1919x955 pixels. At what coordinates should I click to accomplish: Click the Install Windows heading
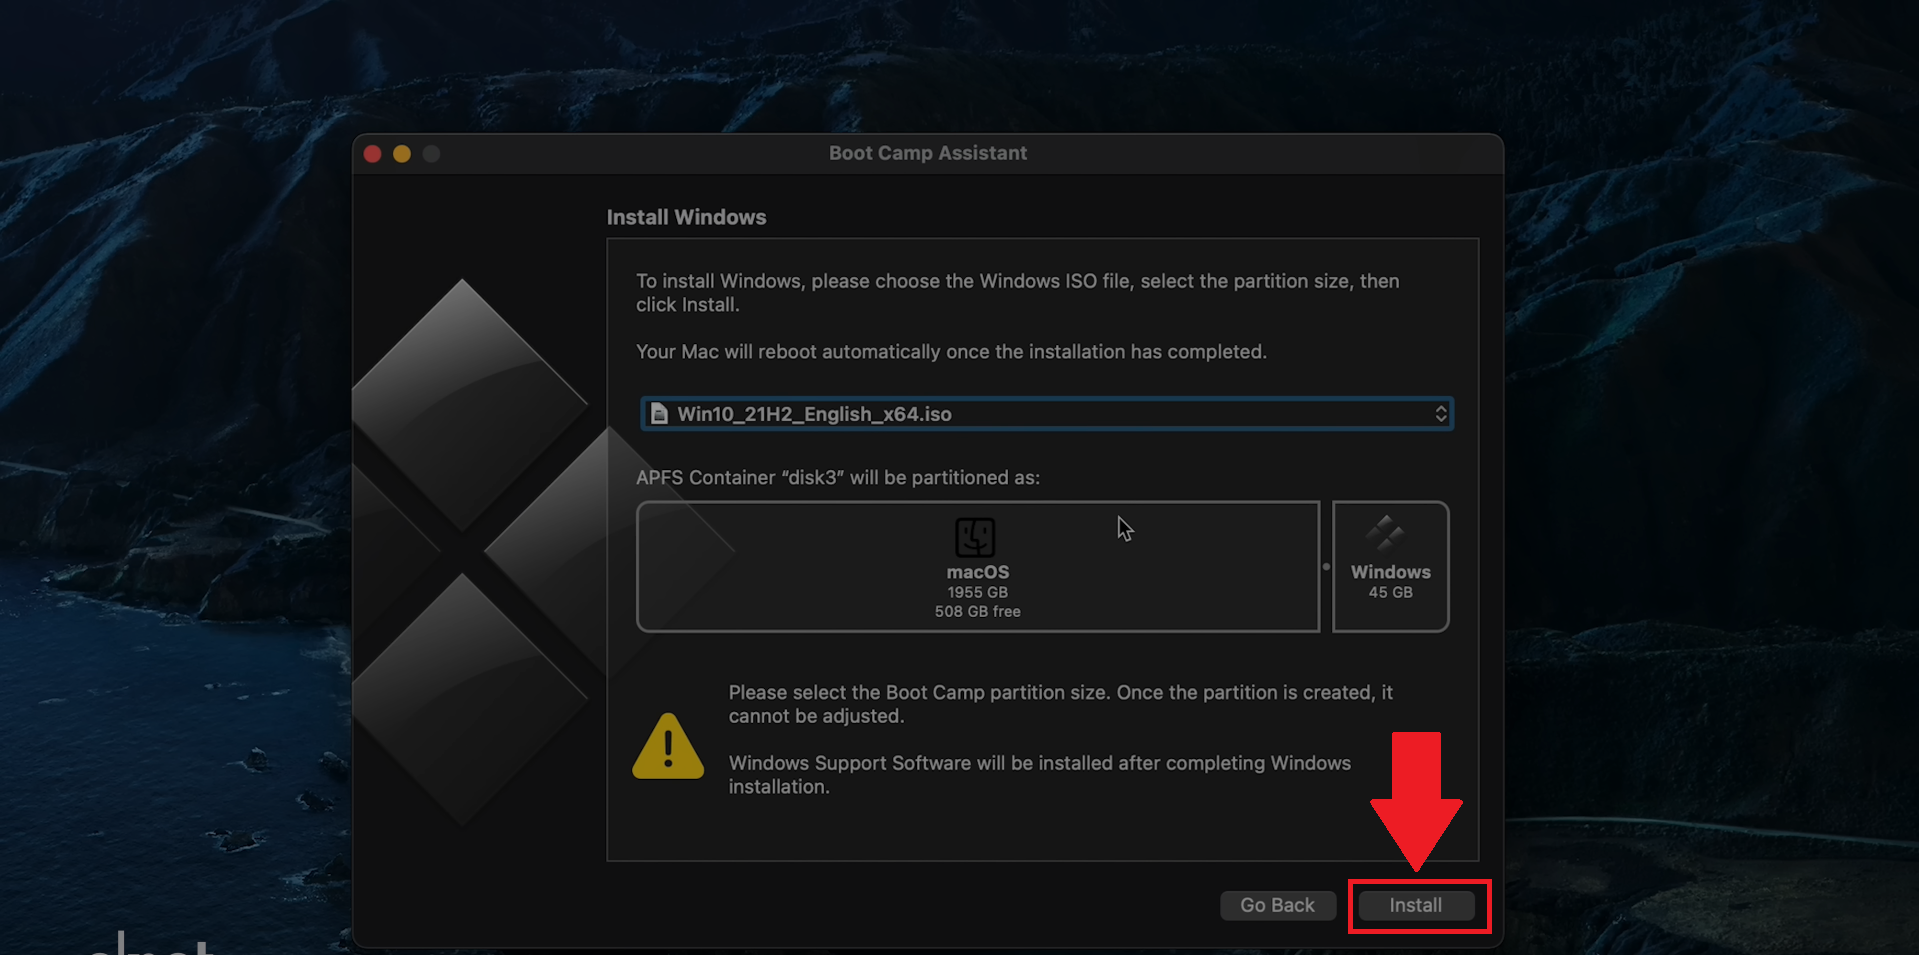pos(686,217)
